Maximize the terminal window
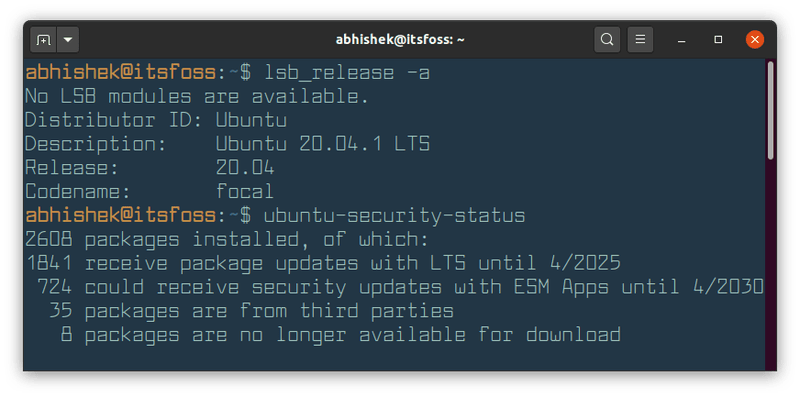 718,40
